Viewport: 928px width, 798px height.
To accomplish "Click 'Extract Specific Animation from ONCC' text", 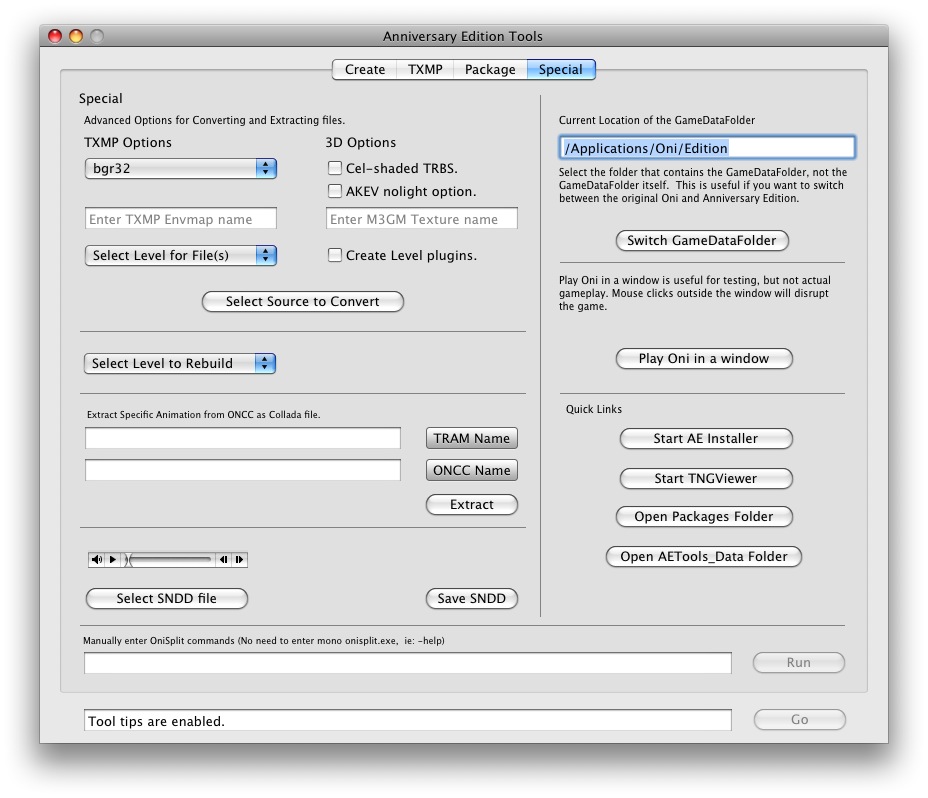I will pyautogui.click(x=204, y=414).
